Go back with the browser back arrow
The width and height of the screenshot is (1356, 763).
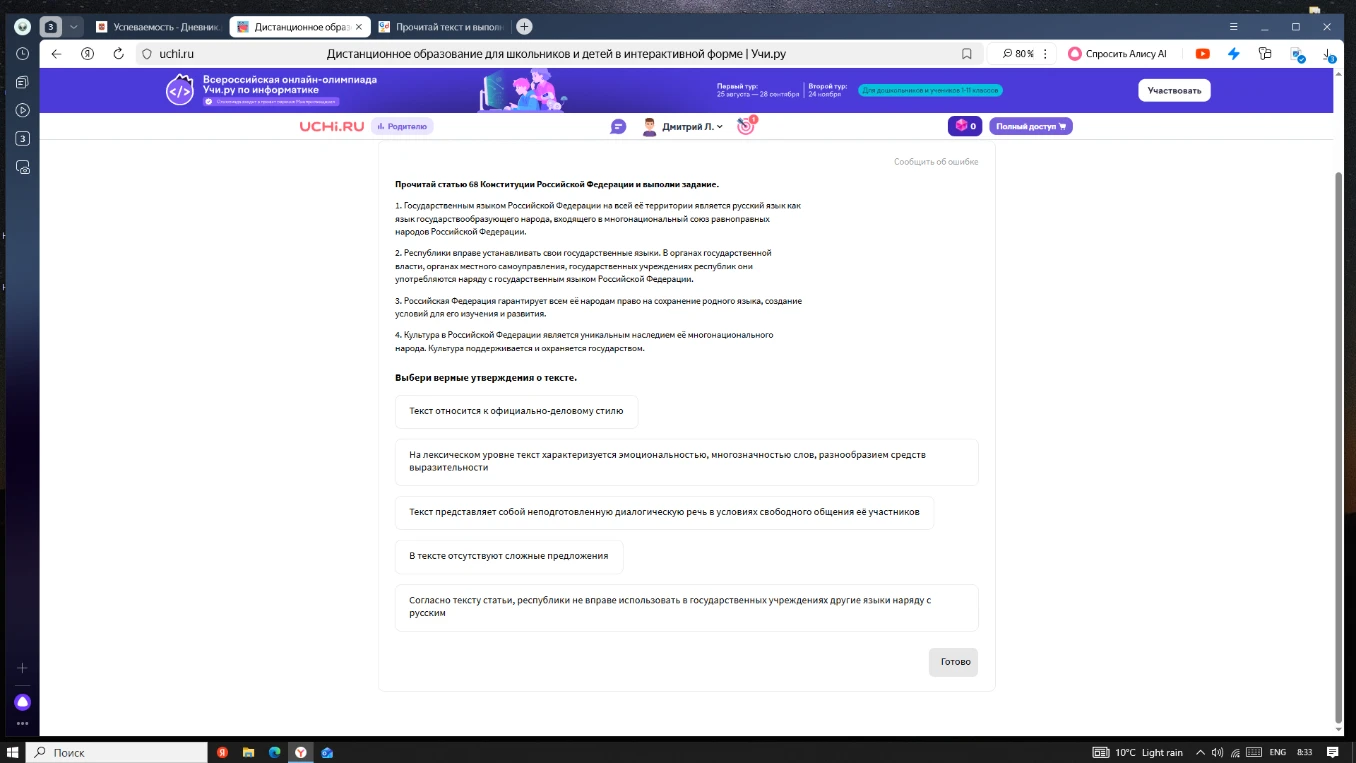click(56, 54)
